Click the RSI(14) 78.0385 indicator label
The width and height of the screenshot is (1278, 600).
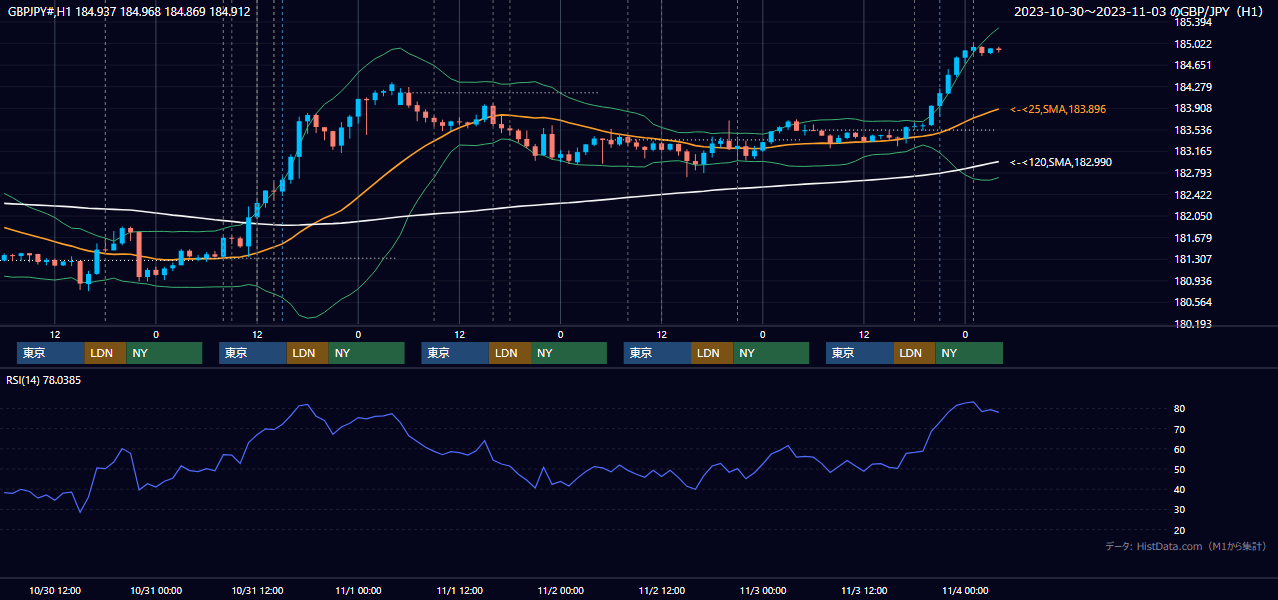pos(44,380)
